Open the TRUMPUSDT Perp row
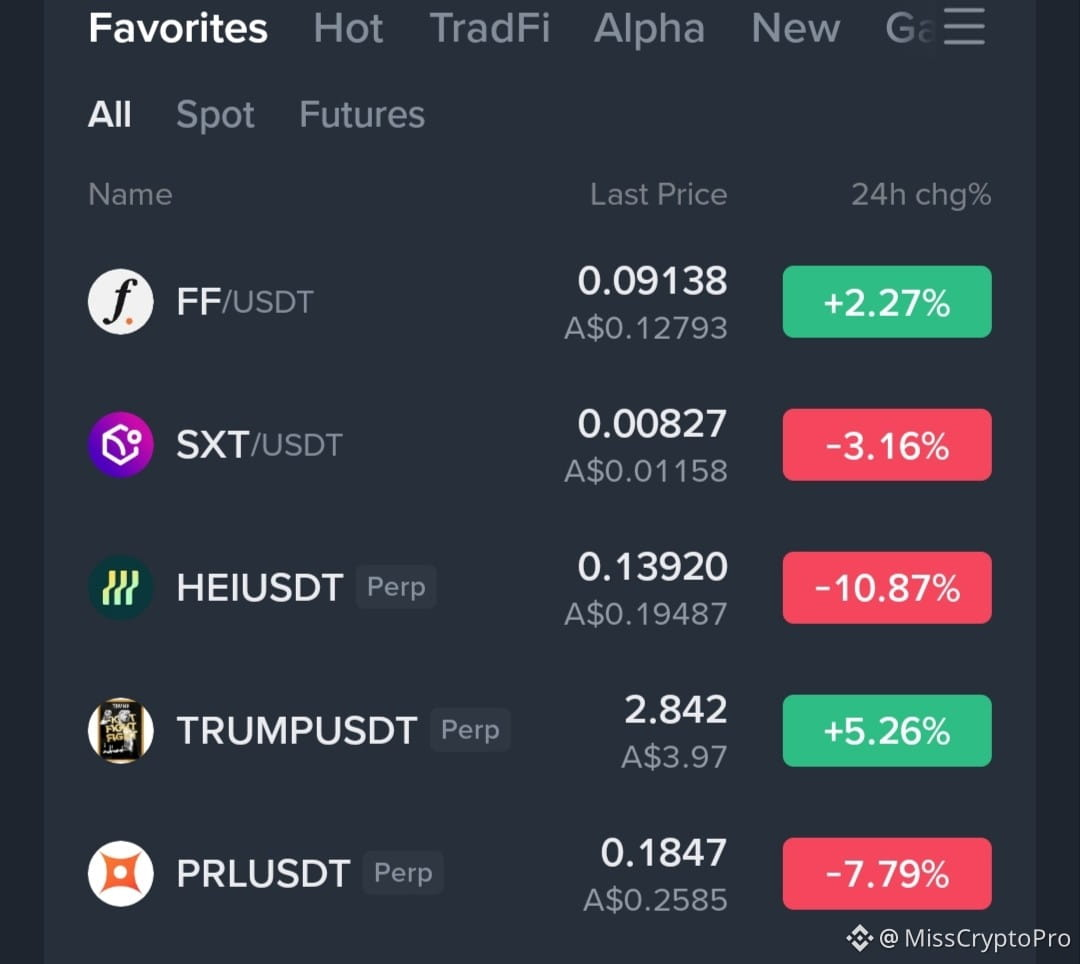The width and height of the screenshot is (1080, 964). coord(540,731)
